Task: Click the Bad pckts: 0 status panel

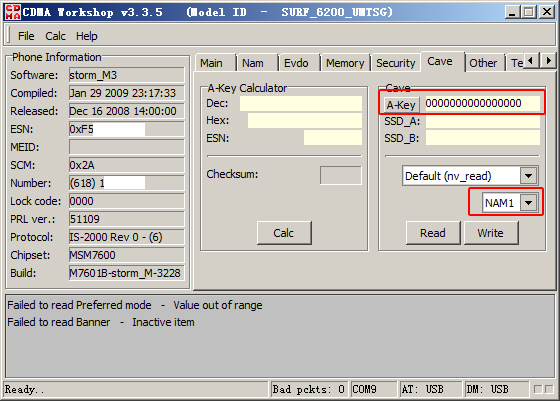Action: (x=309, y=389)
